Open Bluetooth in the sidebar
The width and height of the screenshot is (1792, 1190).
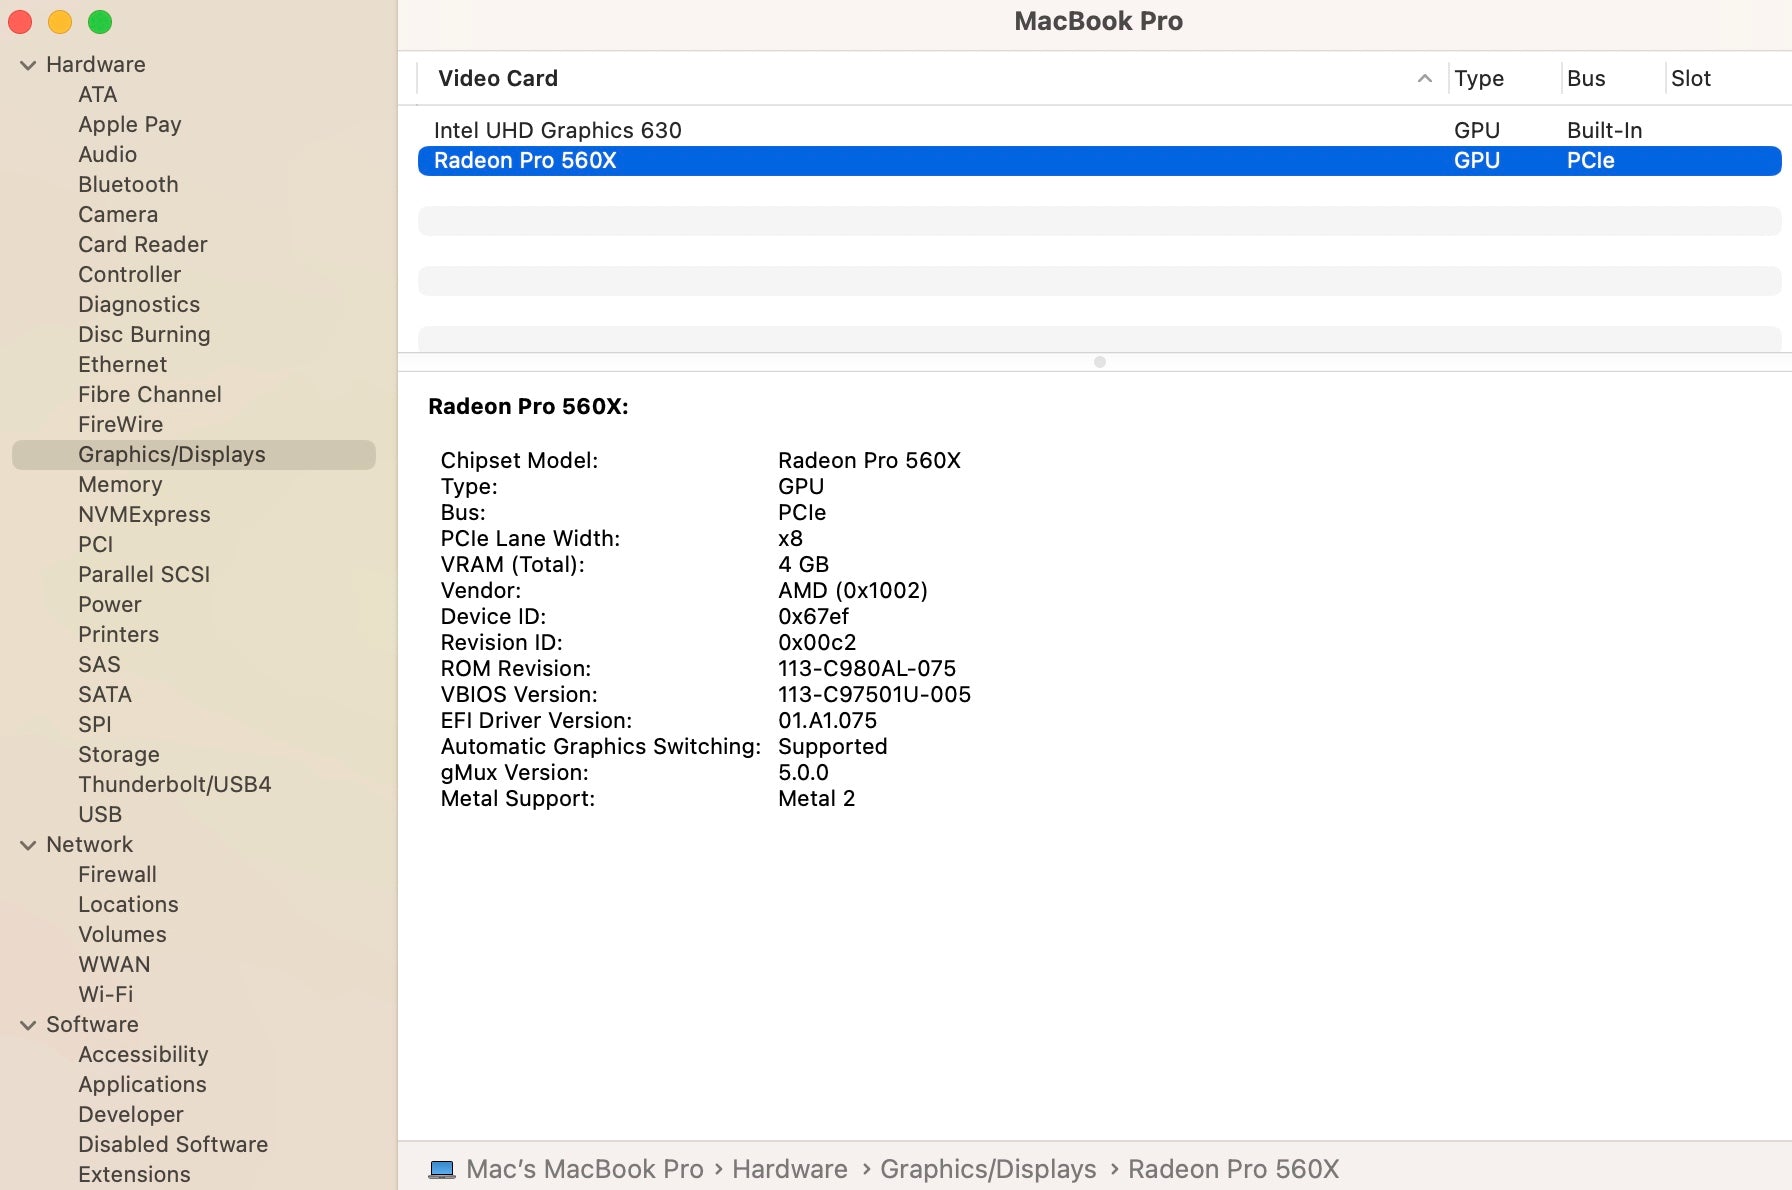(x=128, y=185)
